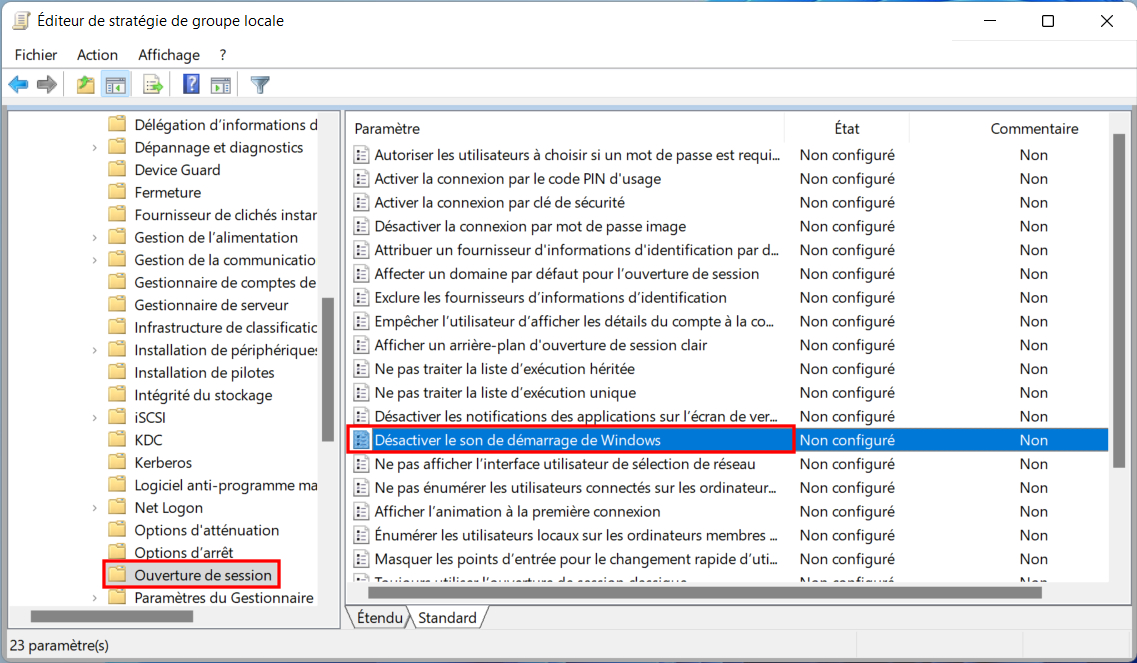Click the Back arrow toolbar icon
The width and height of the screenshot is (1137, 663).
tap(18, 85)
